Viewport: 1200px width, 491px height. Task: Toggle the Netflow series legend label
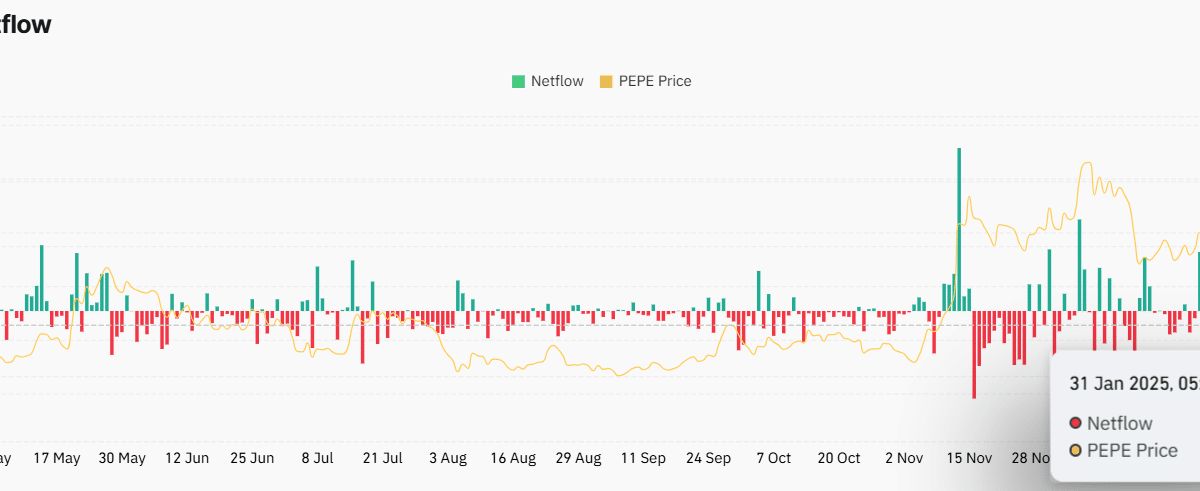557,81
